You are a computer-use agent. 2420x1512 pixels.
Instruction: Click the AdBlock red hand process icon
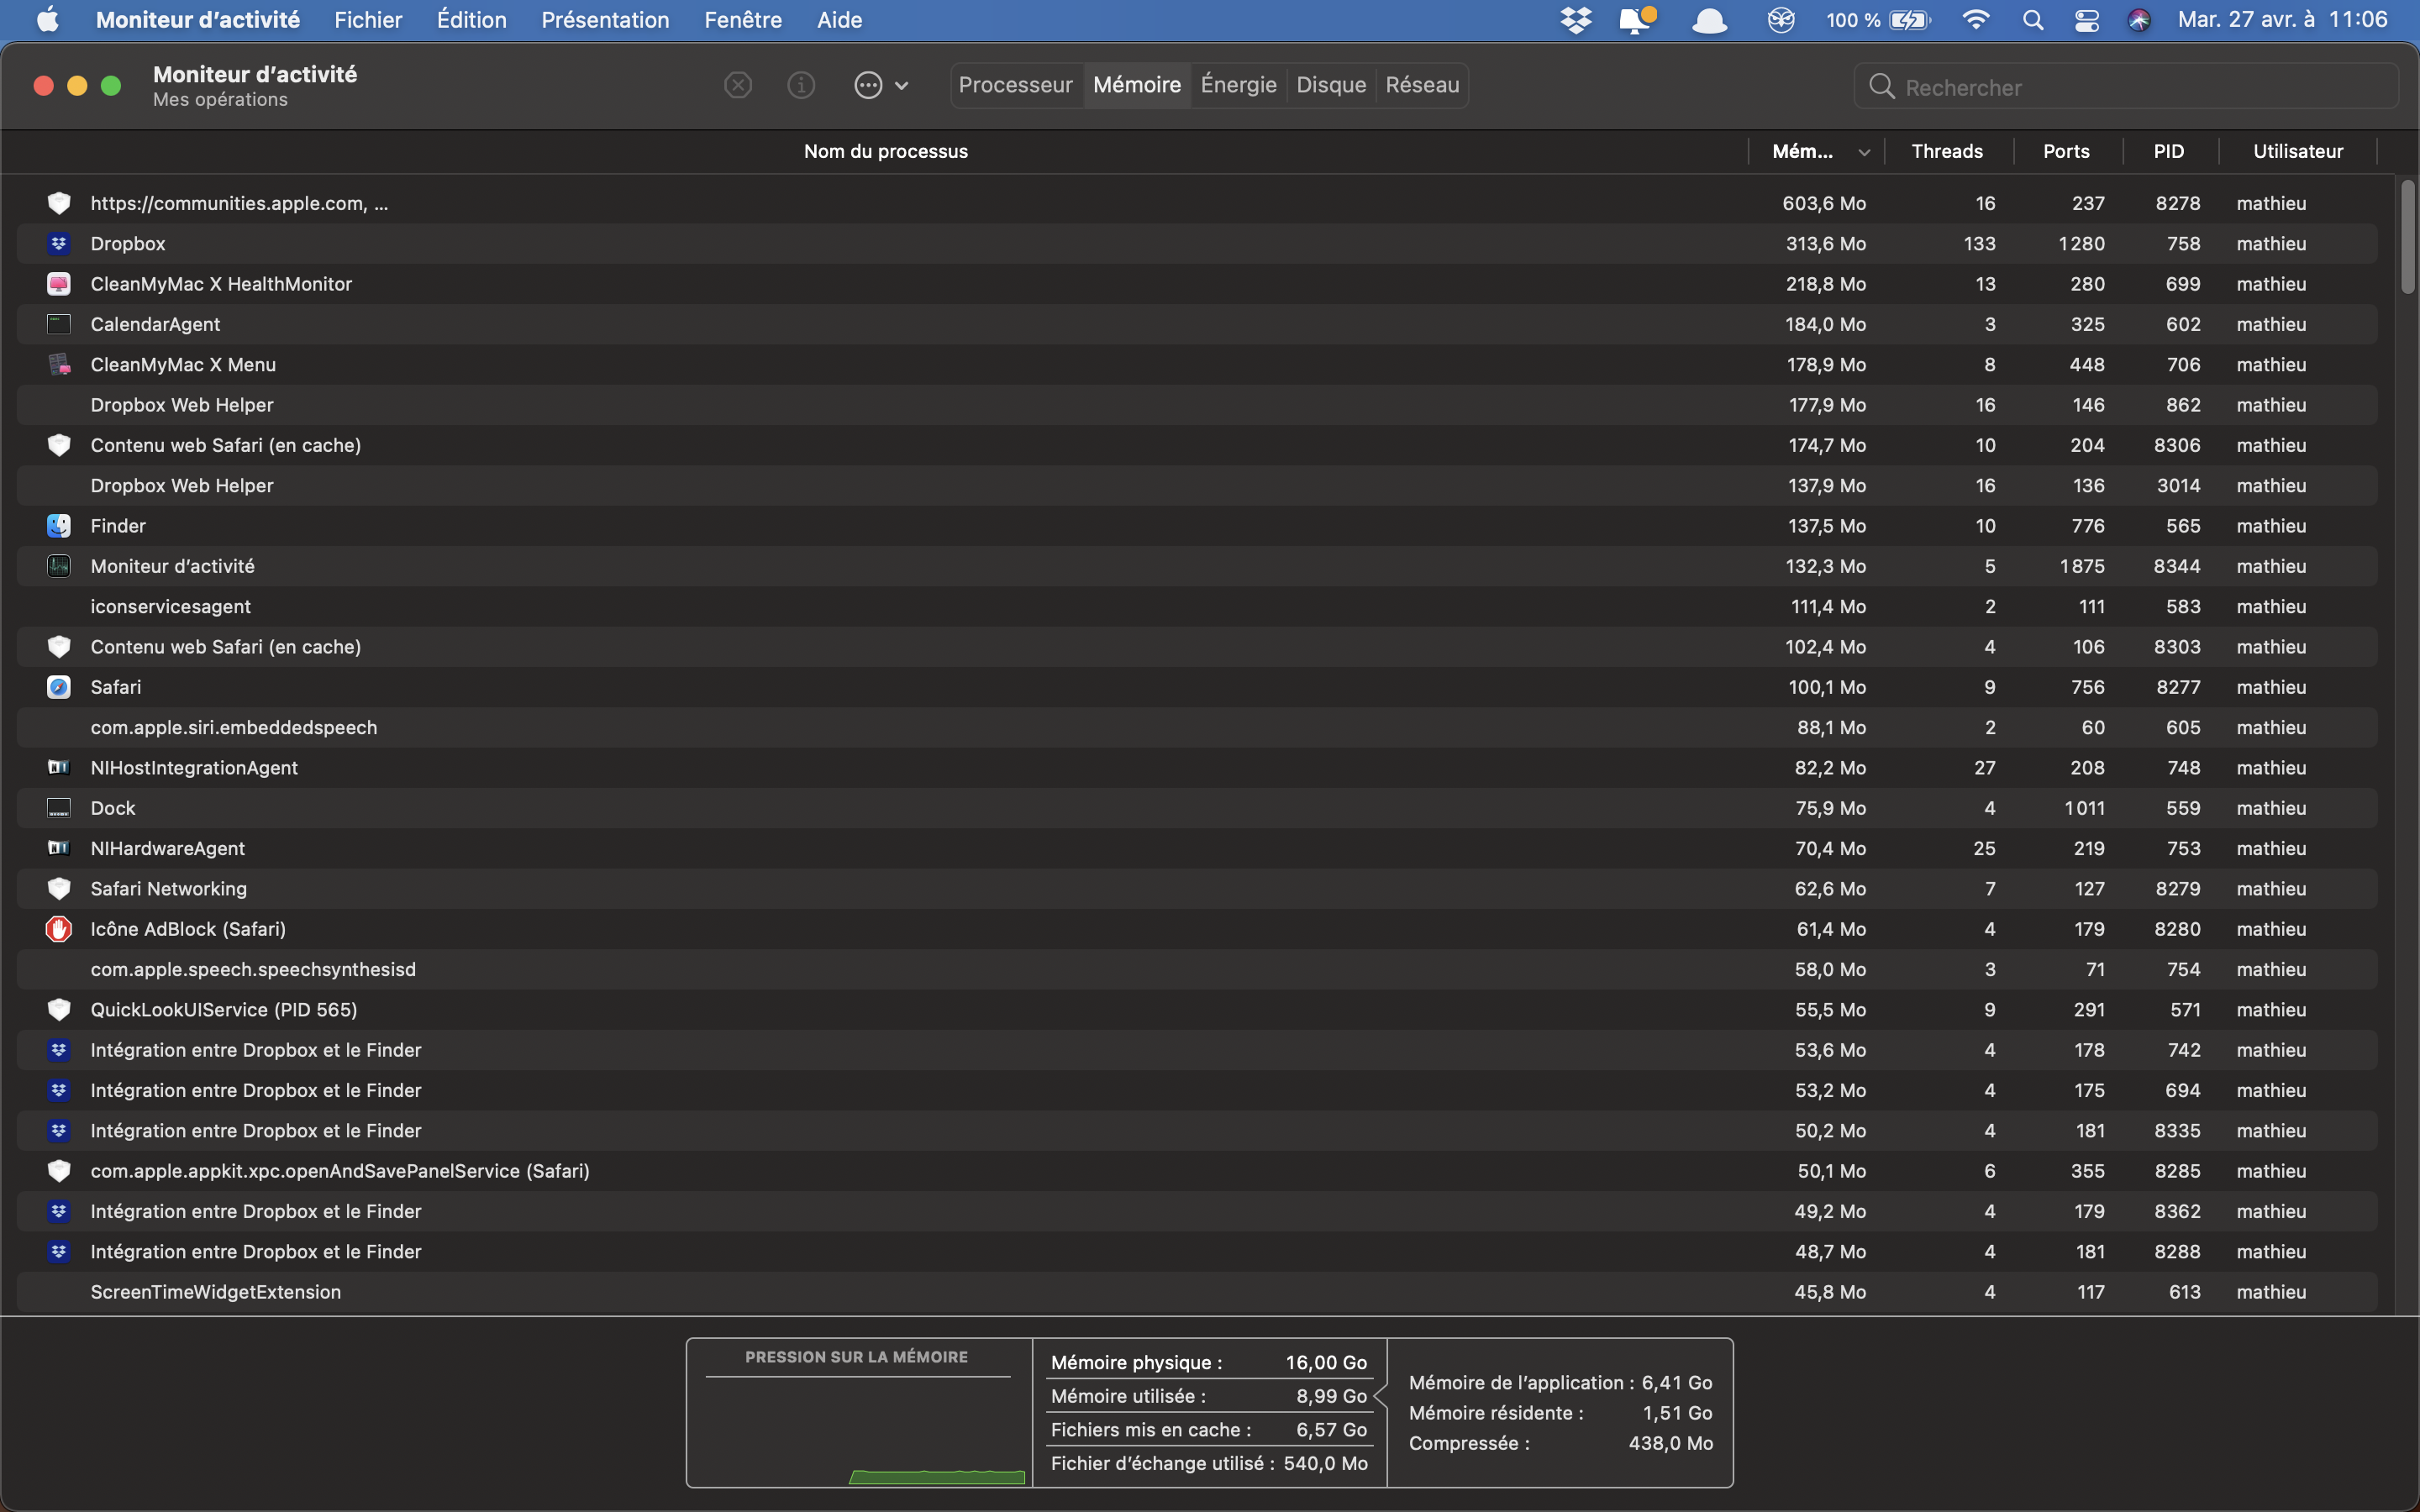tap(59, 929)
